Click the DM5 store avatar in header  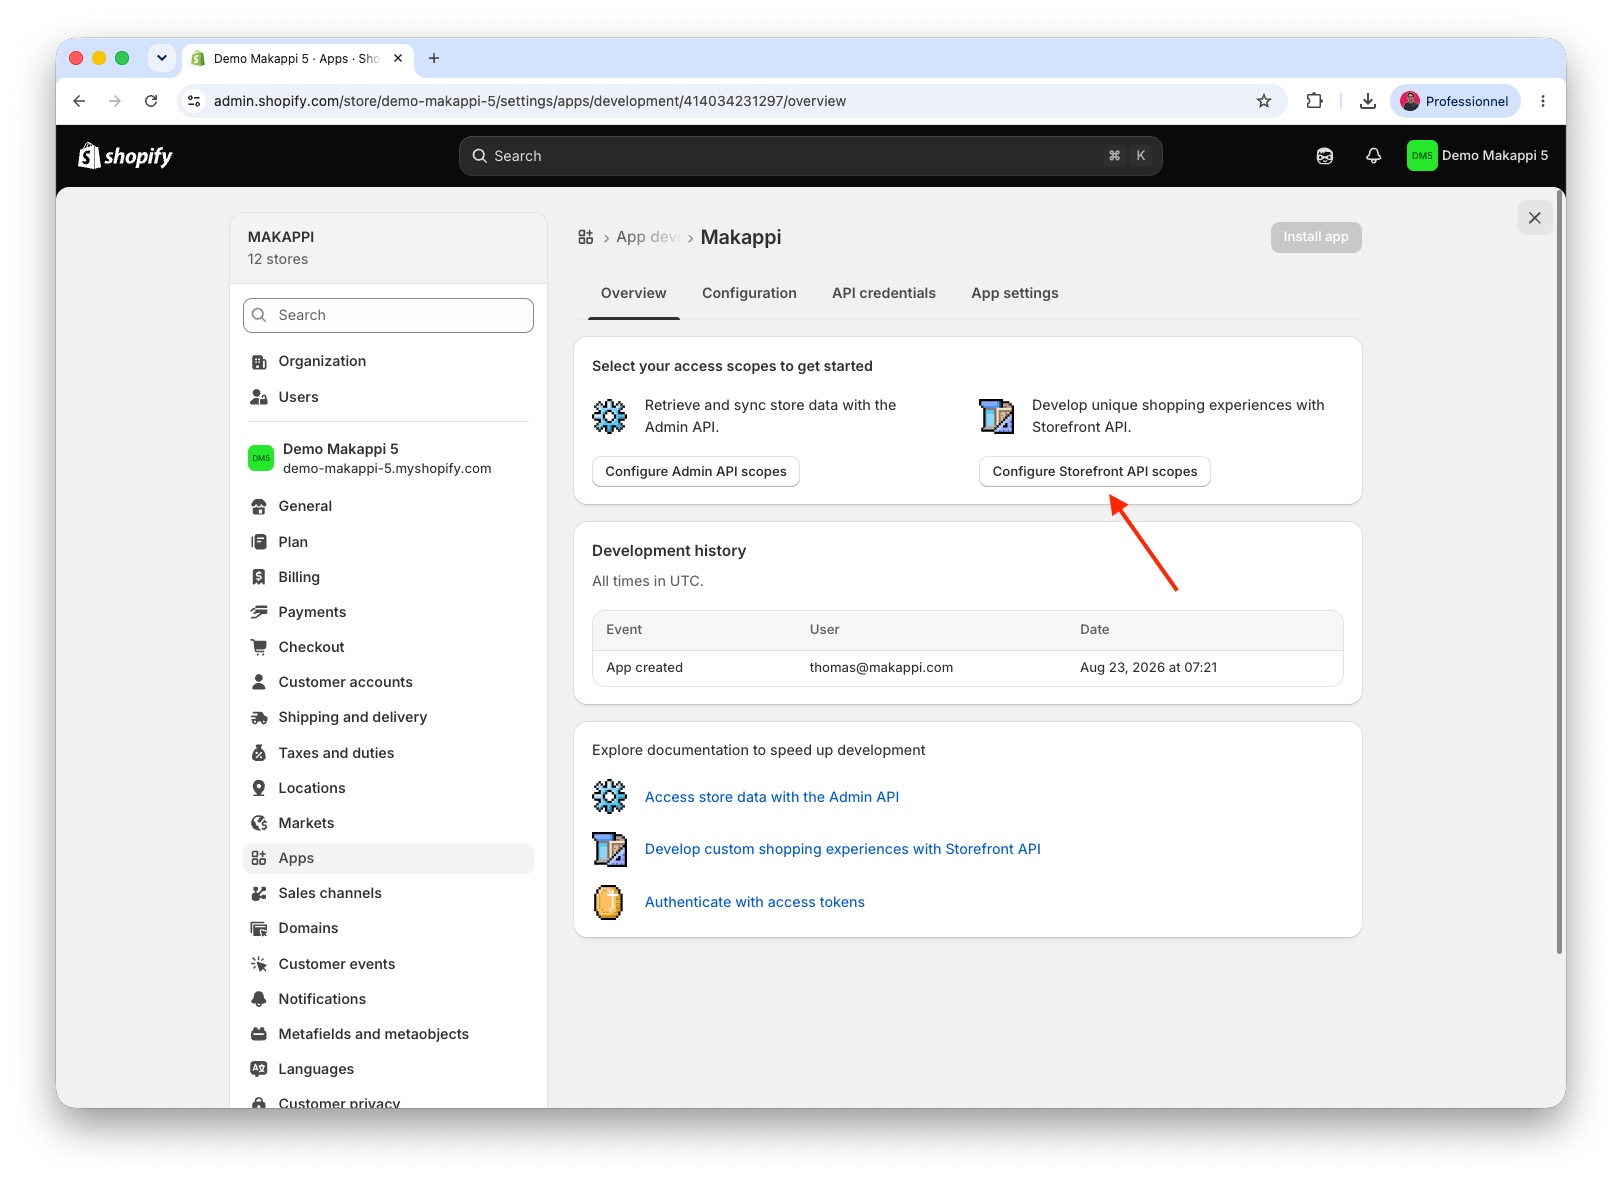(1422, 156)
